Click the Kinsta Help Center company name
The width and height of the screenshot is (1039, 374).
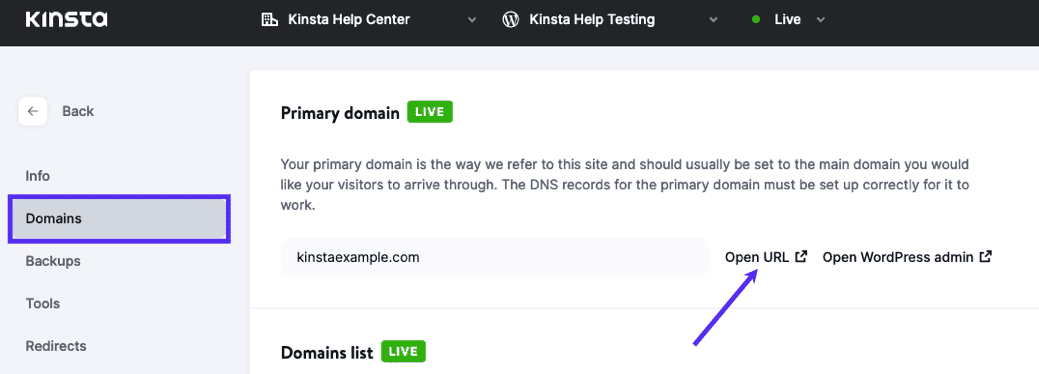click(x=349, y=20)
